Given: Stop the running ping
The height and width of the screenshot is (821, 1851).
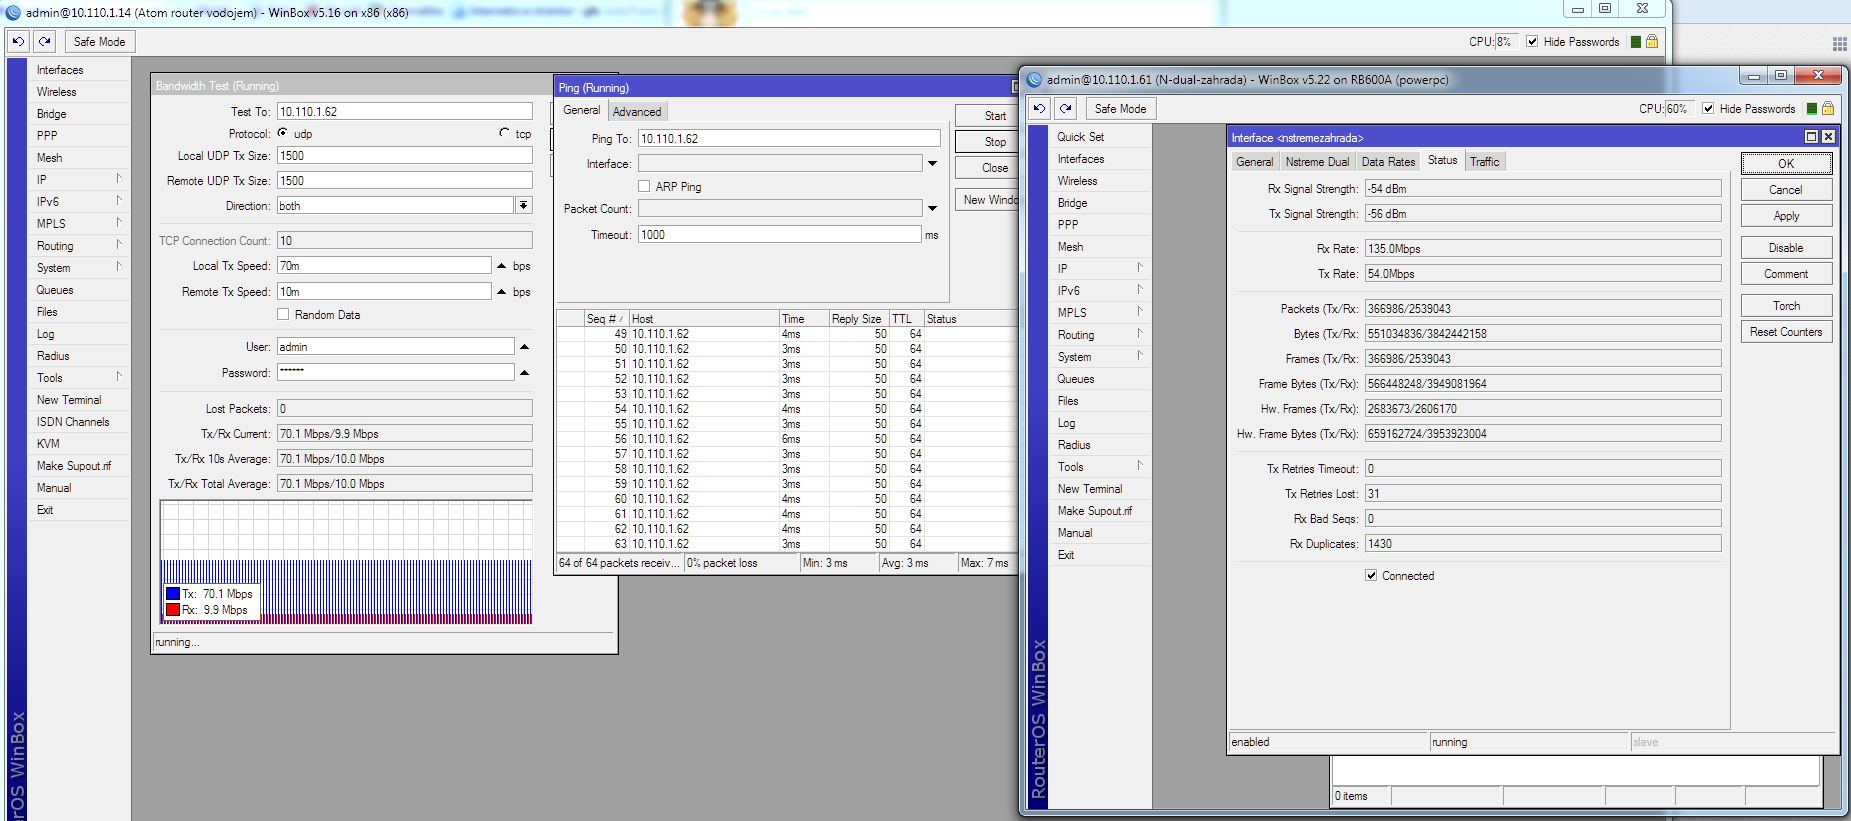Looking at the screenshot, I should [994, 142].
